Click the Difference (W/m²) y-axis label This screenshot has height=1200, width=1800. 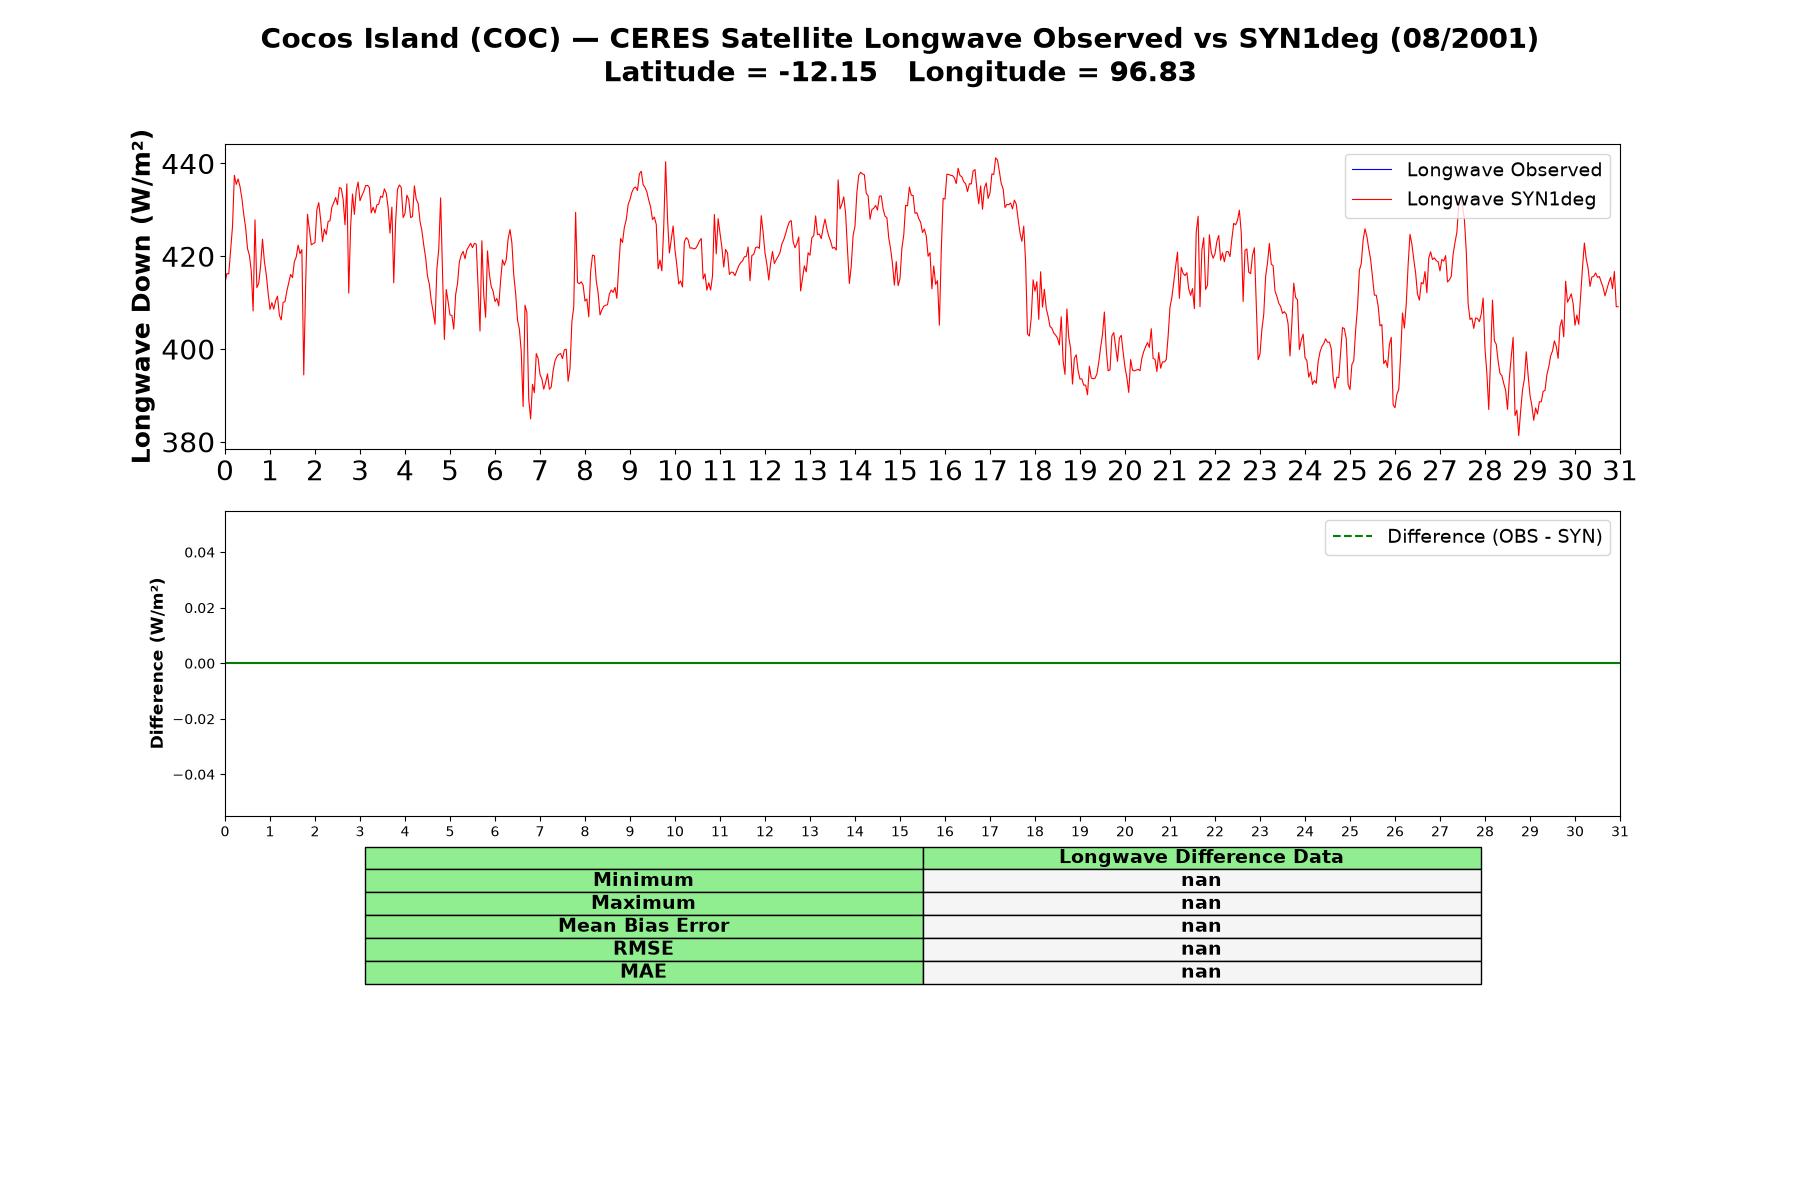pos(157,663)
